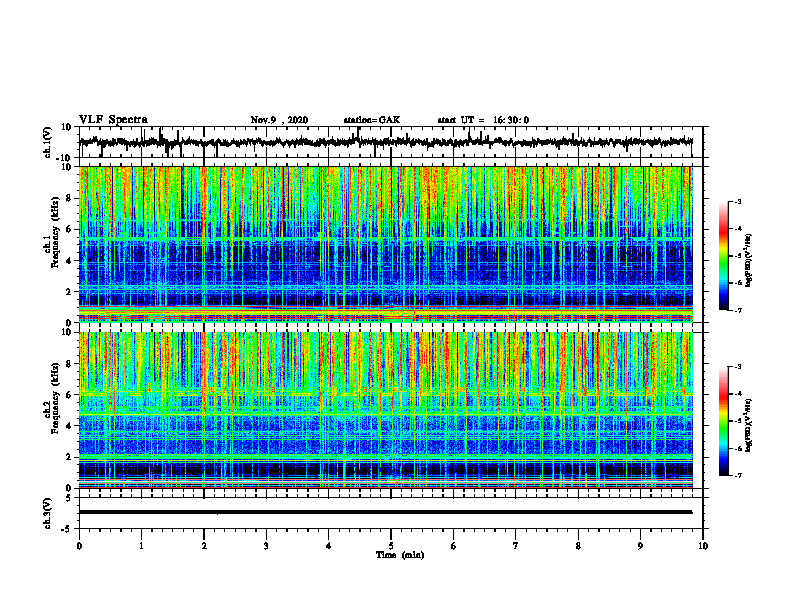Click the time axis tick label "5"

pyautogui.click(x=391, y=546)
